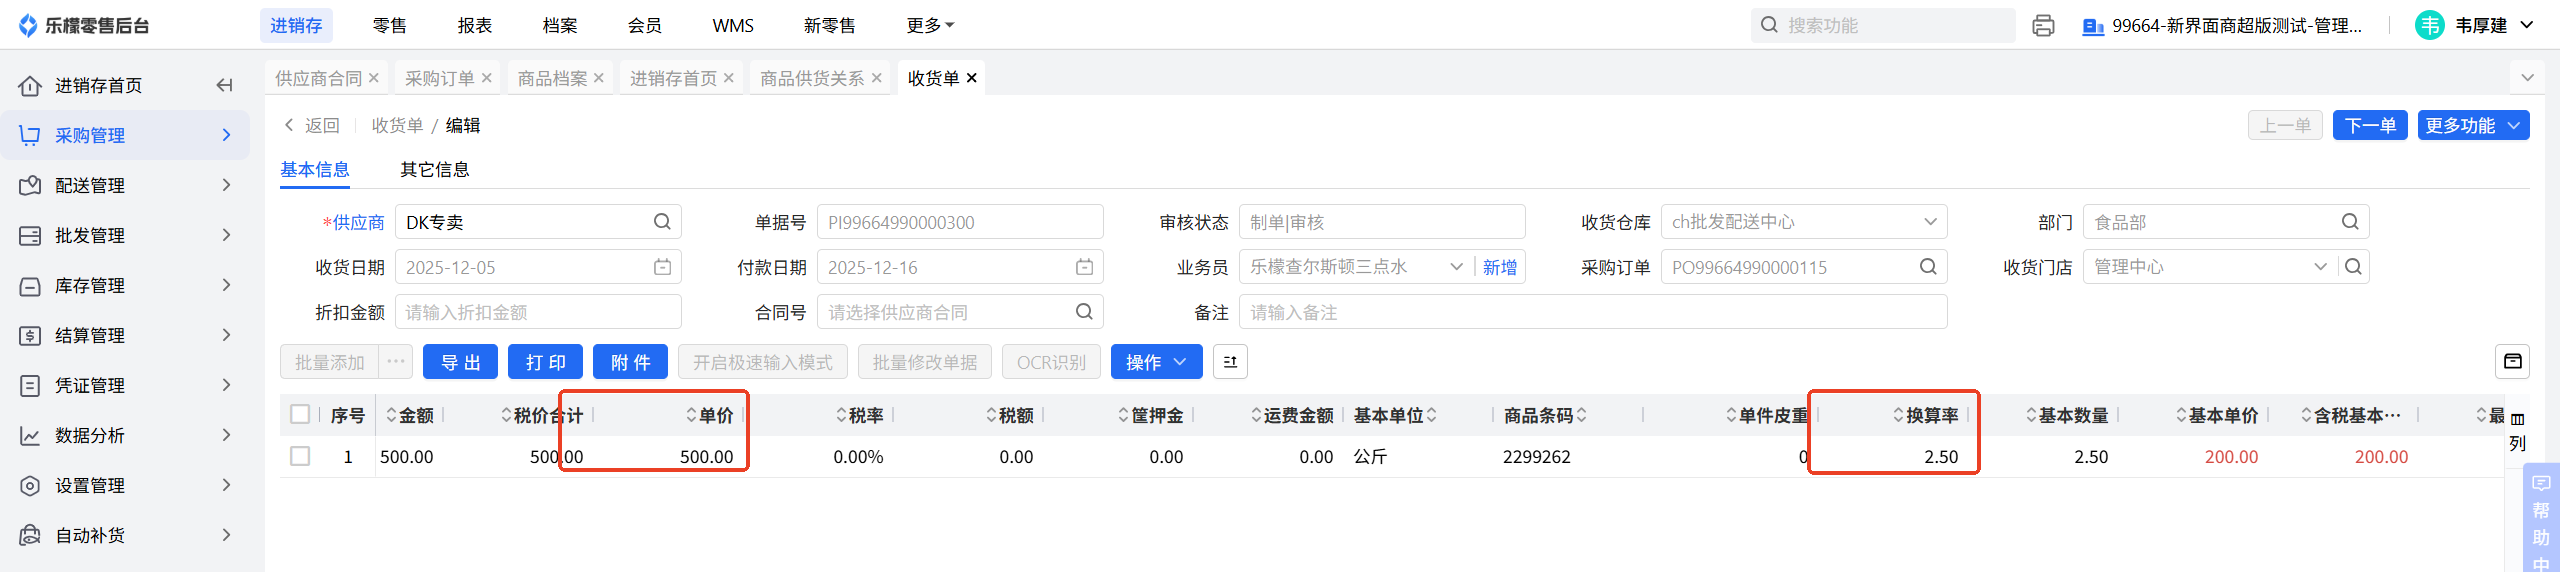Click the supplier search magnifier icon
The height and width of the screenshot is (572, 2560).
point(662,222)
